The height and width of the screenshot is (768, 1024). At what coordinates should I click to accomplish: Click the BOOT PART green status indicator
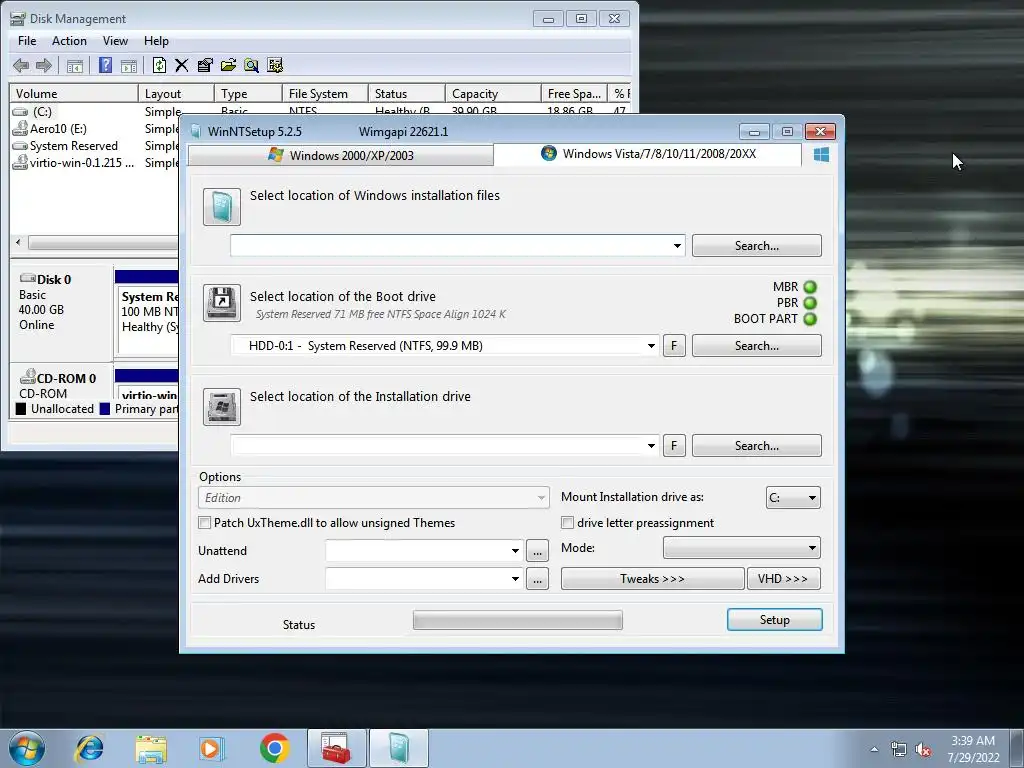(x=810, y=319)
